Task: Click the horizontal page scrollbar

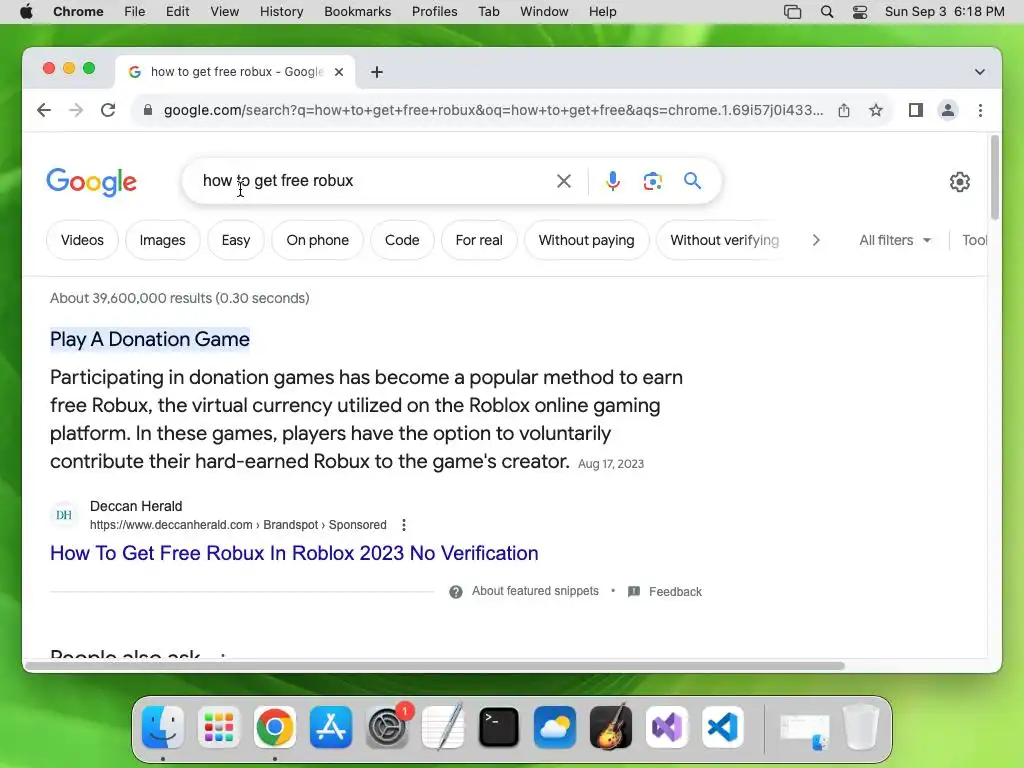Action: point(434,666)
